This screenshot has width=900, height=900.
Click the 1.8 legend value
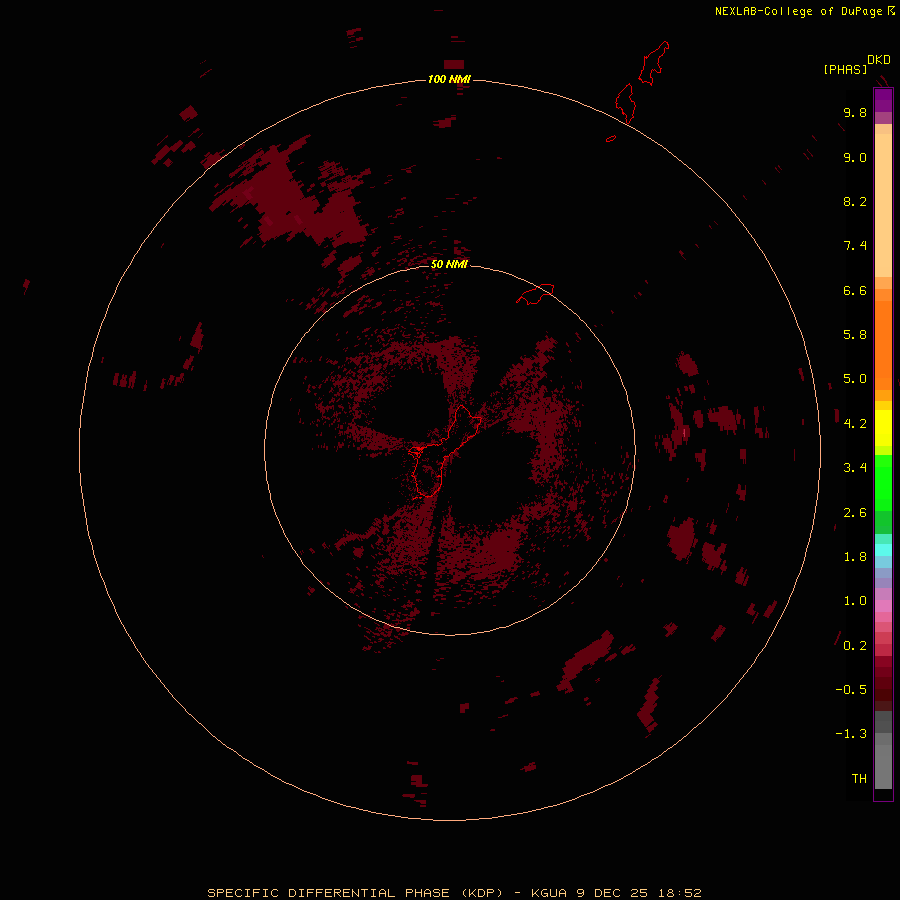[x=855, y=557]
